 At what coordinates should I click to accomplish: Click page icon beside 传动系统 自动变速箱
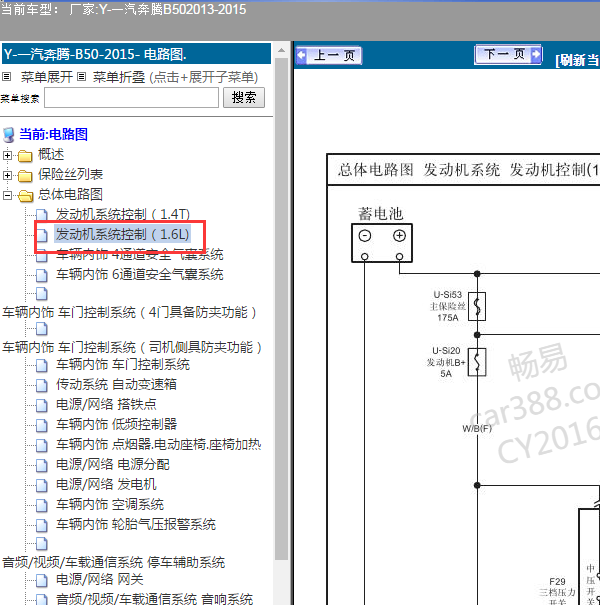42,385
